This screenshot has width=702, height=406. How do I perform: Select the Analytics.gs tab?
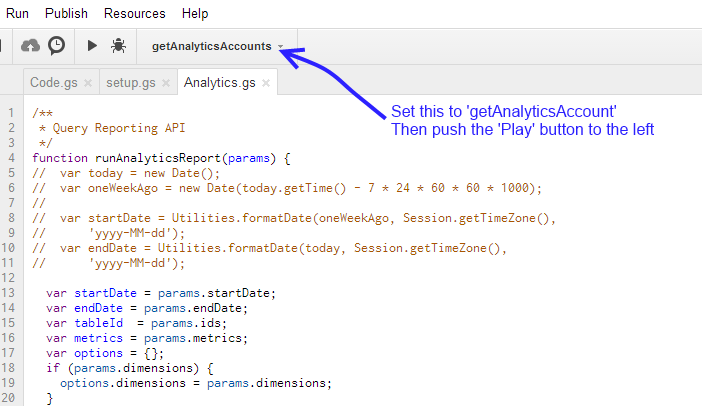coord(219,82)
